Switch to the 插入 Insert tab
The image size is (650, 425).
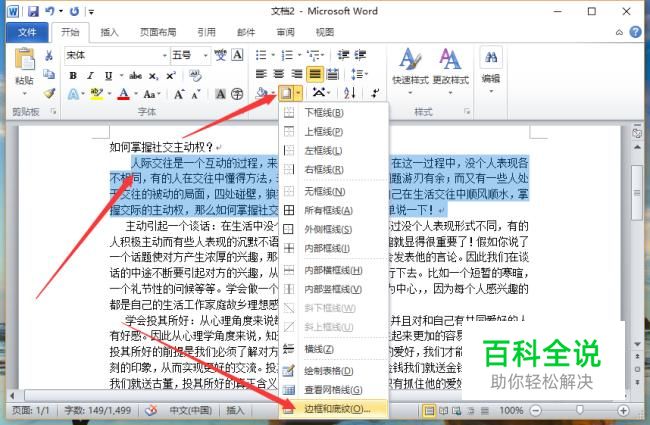109,32
